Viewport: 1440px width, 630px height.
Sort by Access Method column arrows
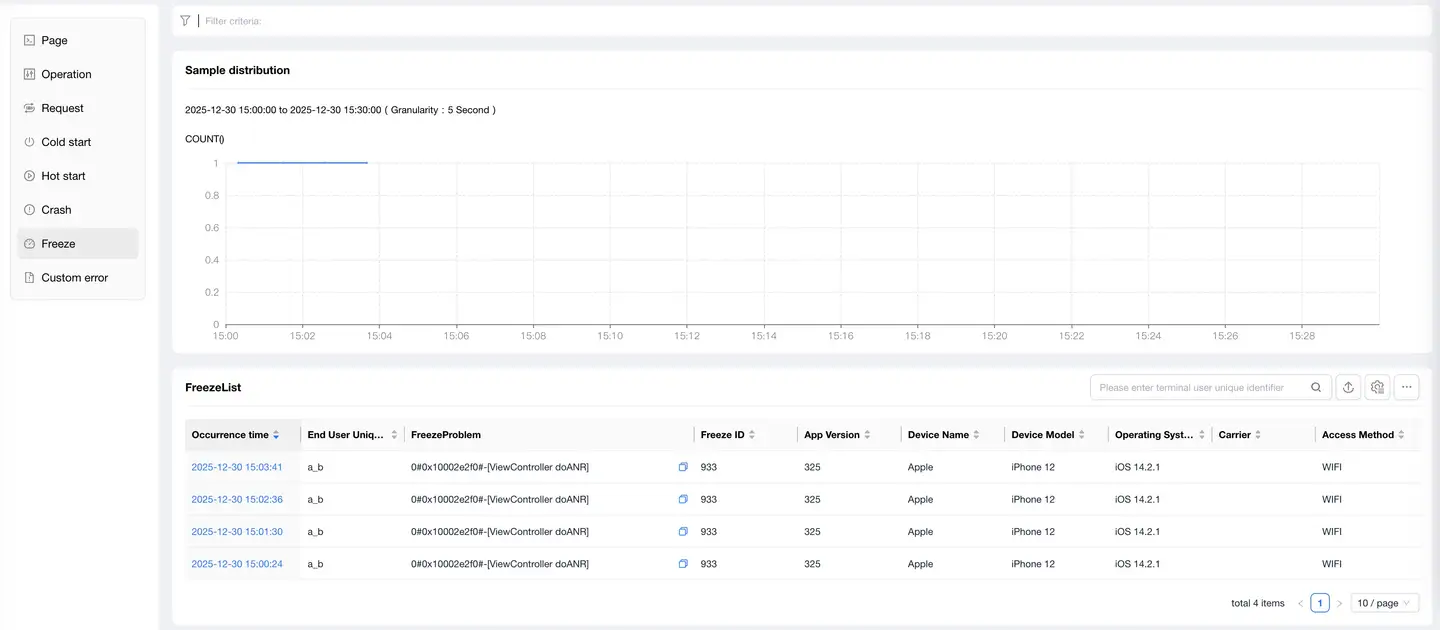point(1401,435)
